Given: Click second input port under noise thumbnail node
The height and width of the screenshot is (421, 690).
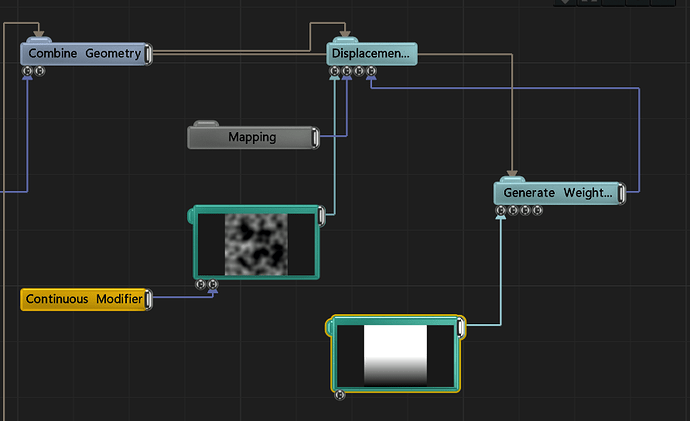Looking at the screenshot, I should (x=213, y=284).
